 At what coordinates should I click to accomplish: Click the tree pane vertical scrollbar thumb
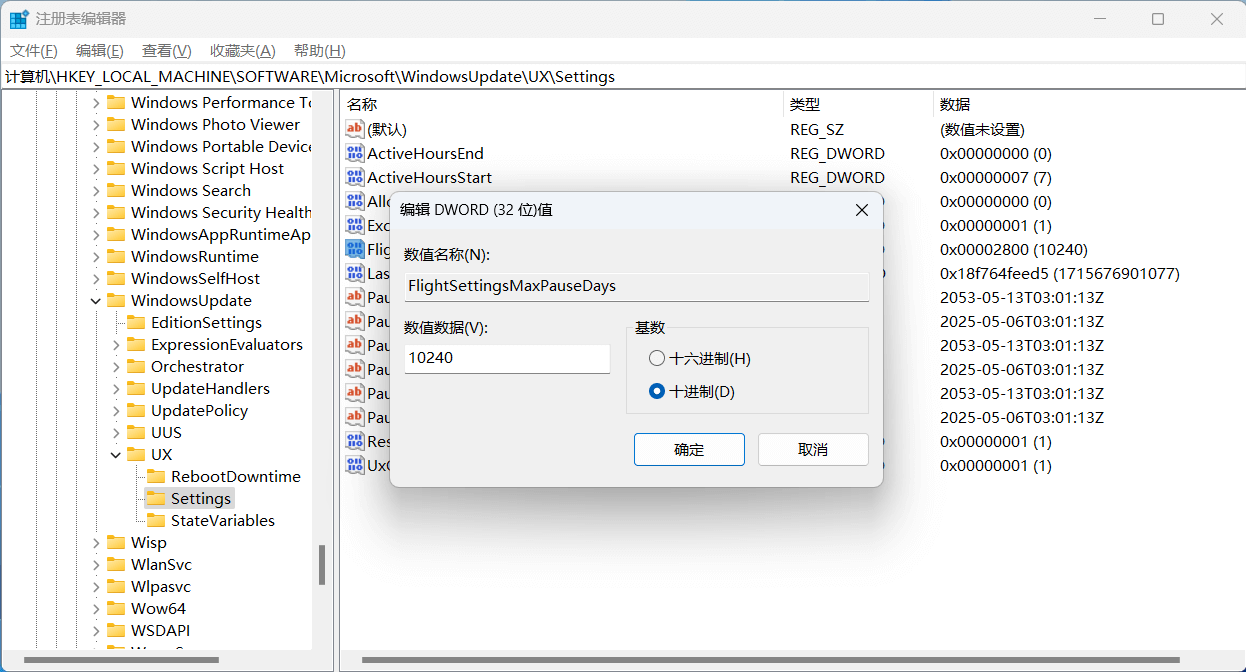pyautogui.click(x=322, y=565)
